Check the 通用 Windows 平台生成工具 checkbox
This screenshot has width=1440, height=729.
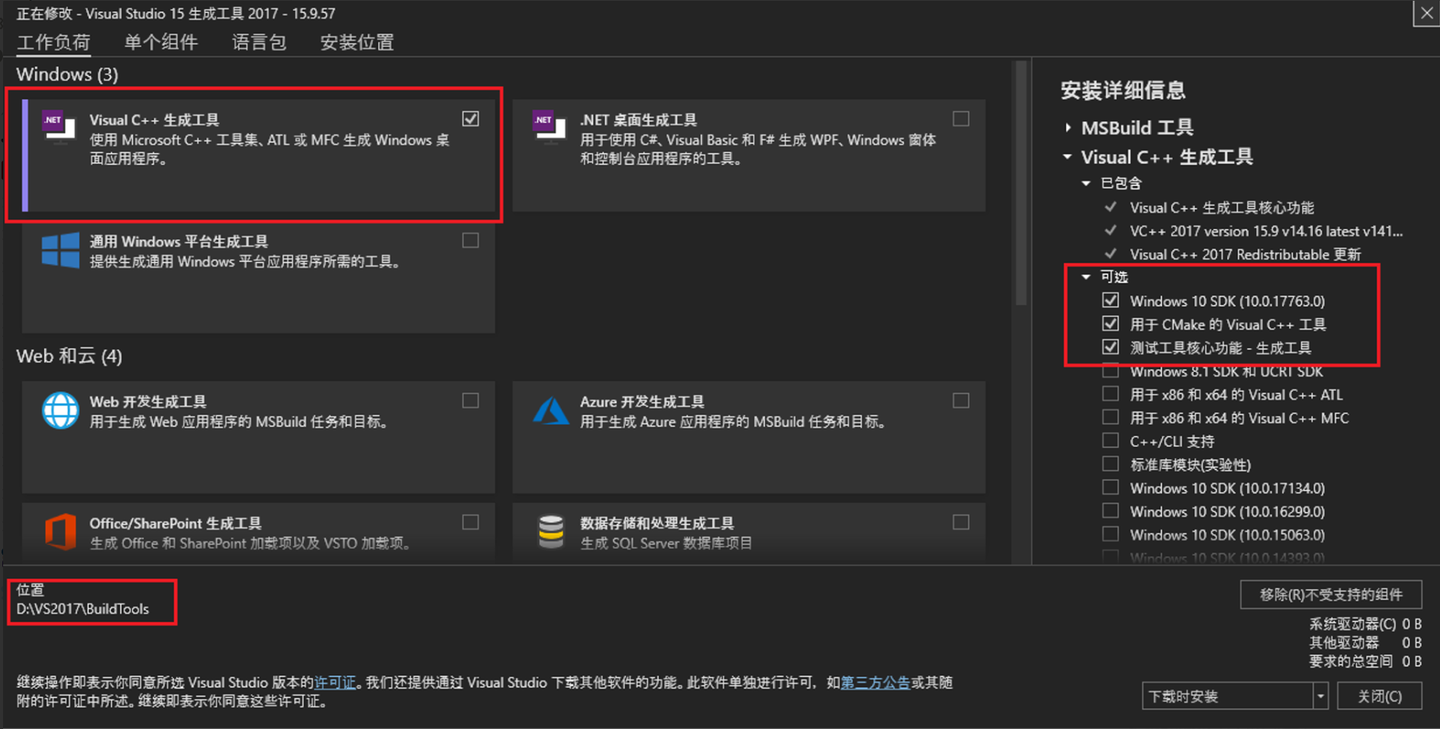pos(471,240)
